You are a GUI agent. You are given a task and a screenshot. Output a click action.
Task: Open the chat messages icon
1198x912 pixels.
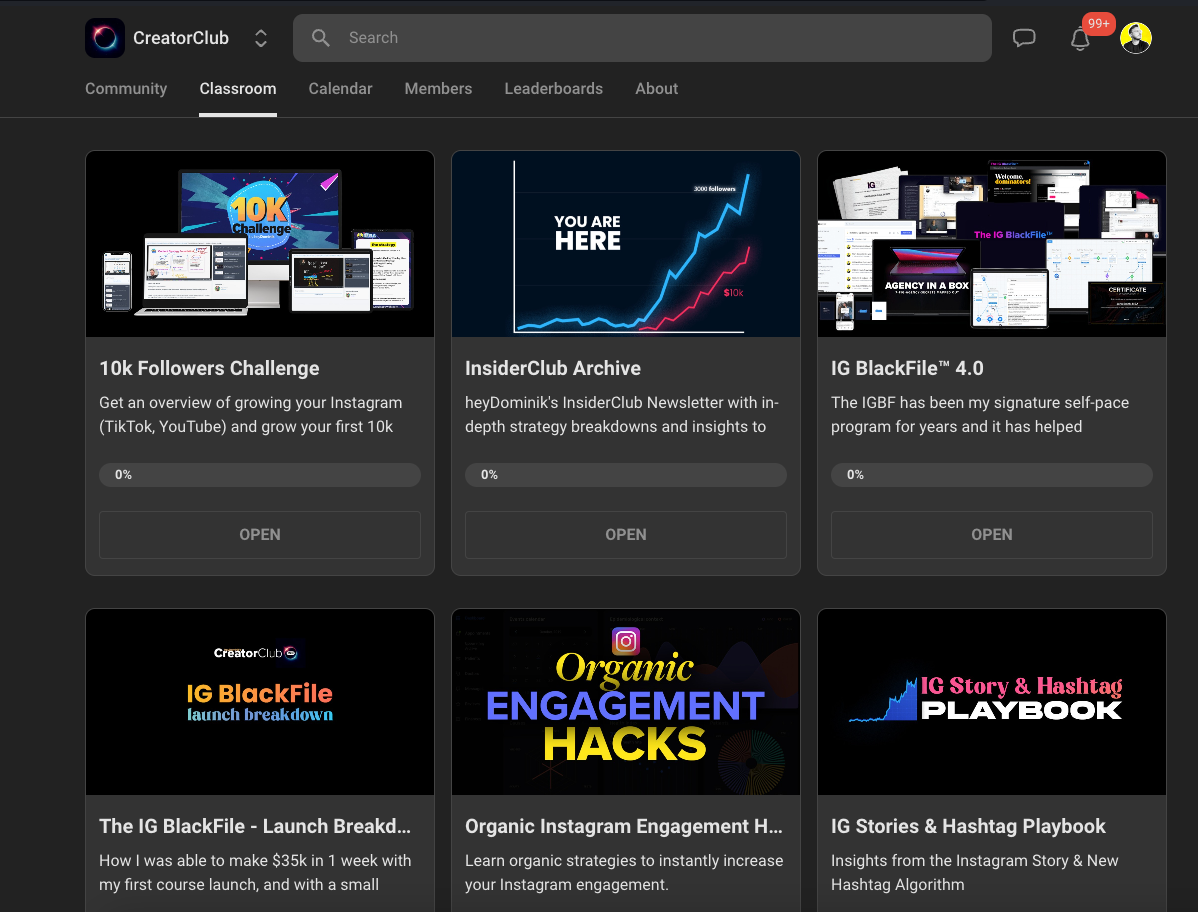click(x=1024, y=38)
